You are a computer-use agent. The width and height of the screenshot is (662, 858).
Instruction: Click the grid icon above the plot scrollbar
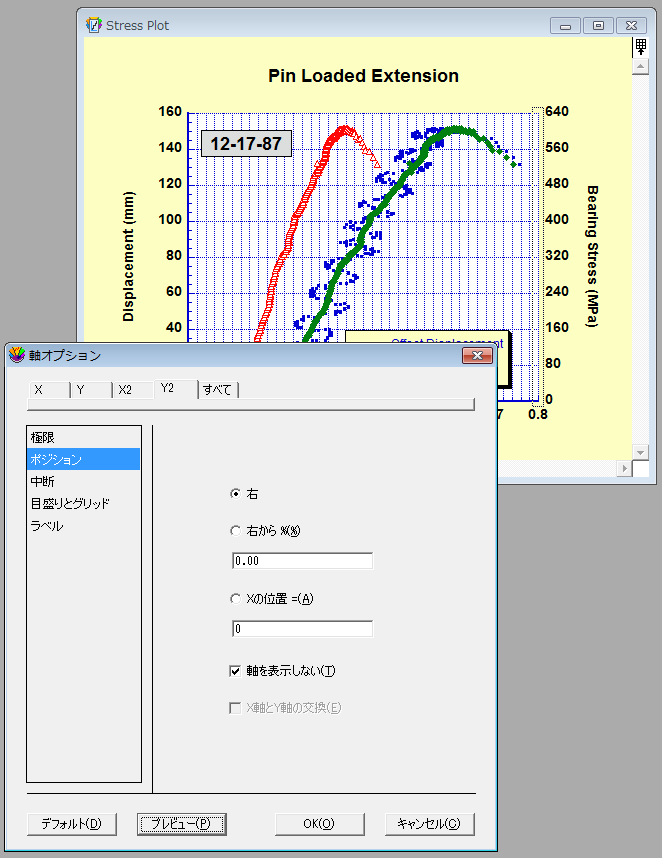tap(641, 47)
